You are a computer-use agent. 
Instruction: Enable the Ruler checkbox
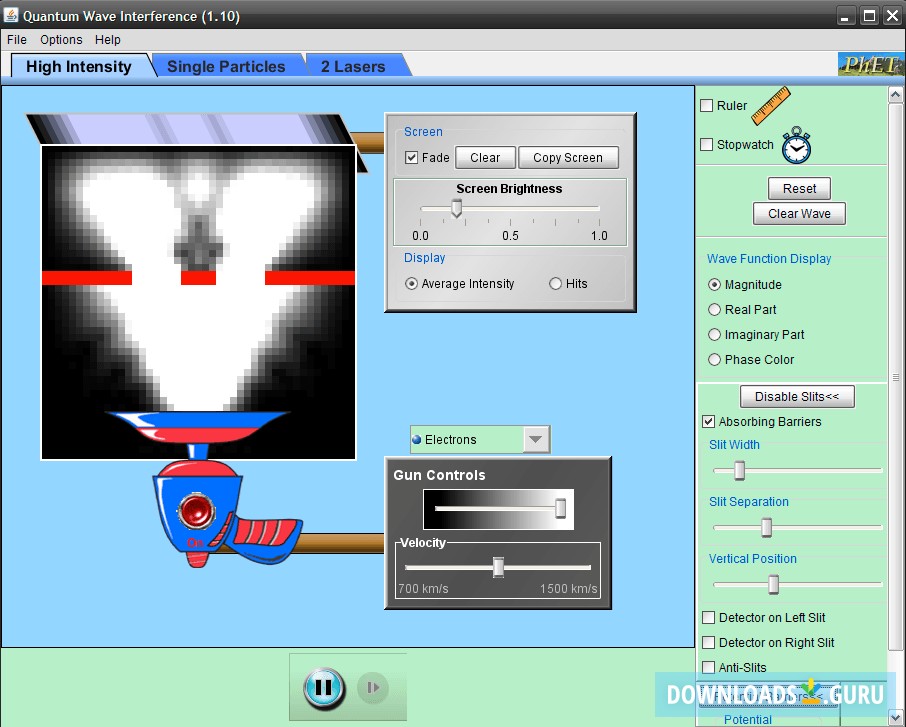click(707, 106)
